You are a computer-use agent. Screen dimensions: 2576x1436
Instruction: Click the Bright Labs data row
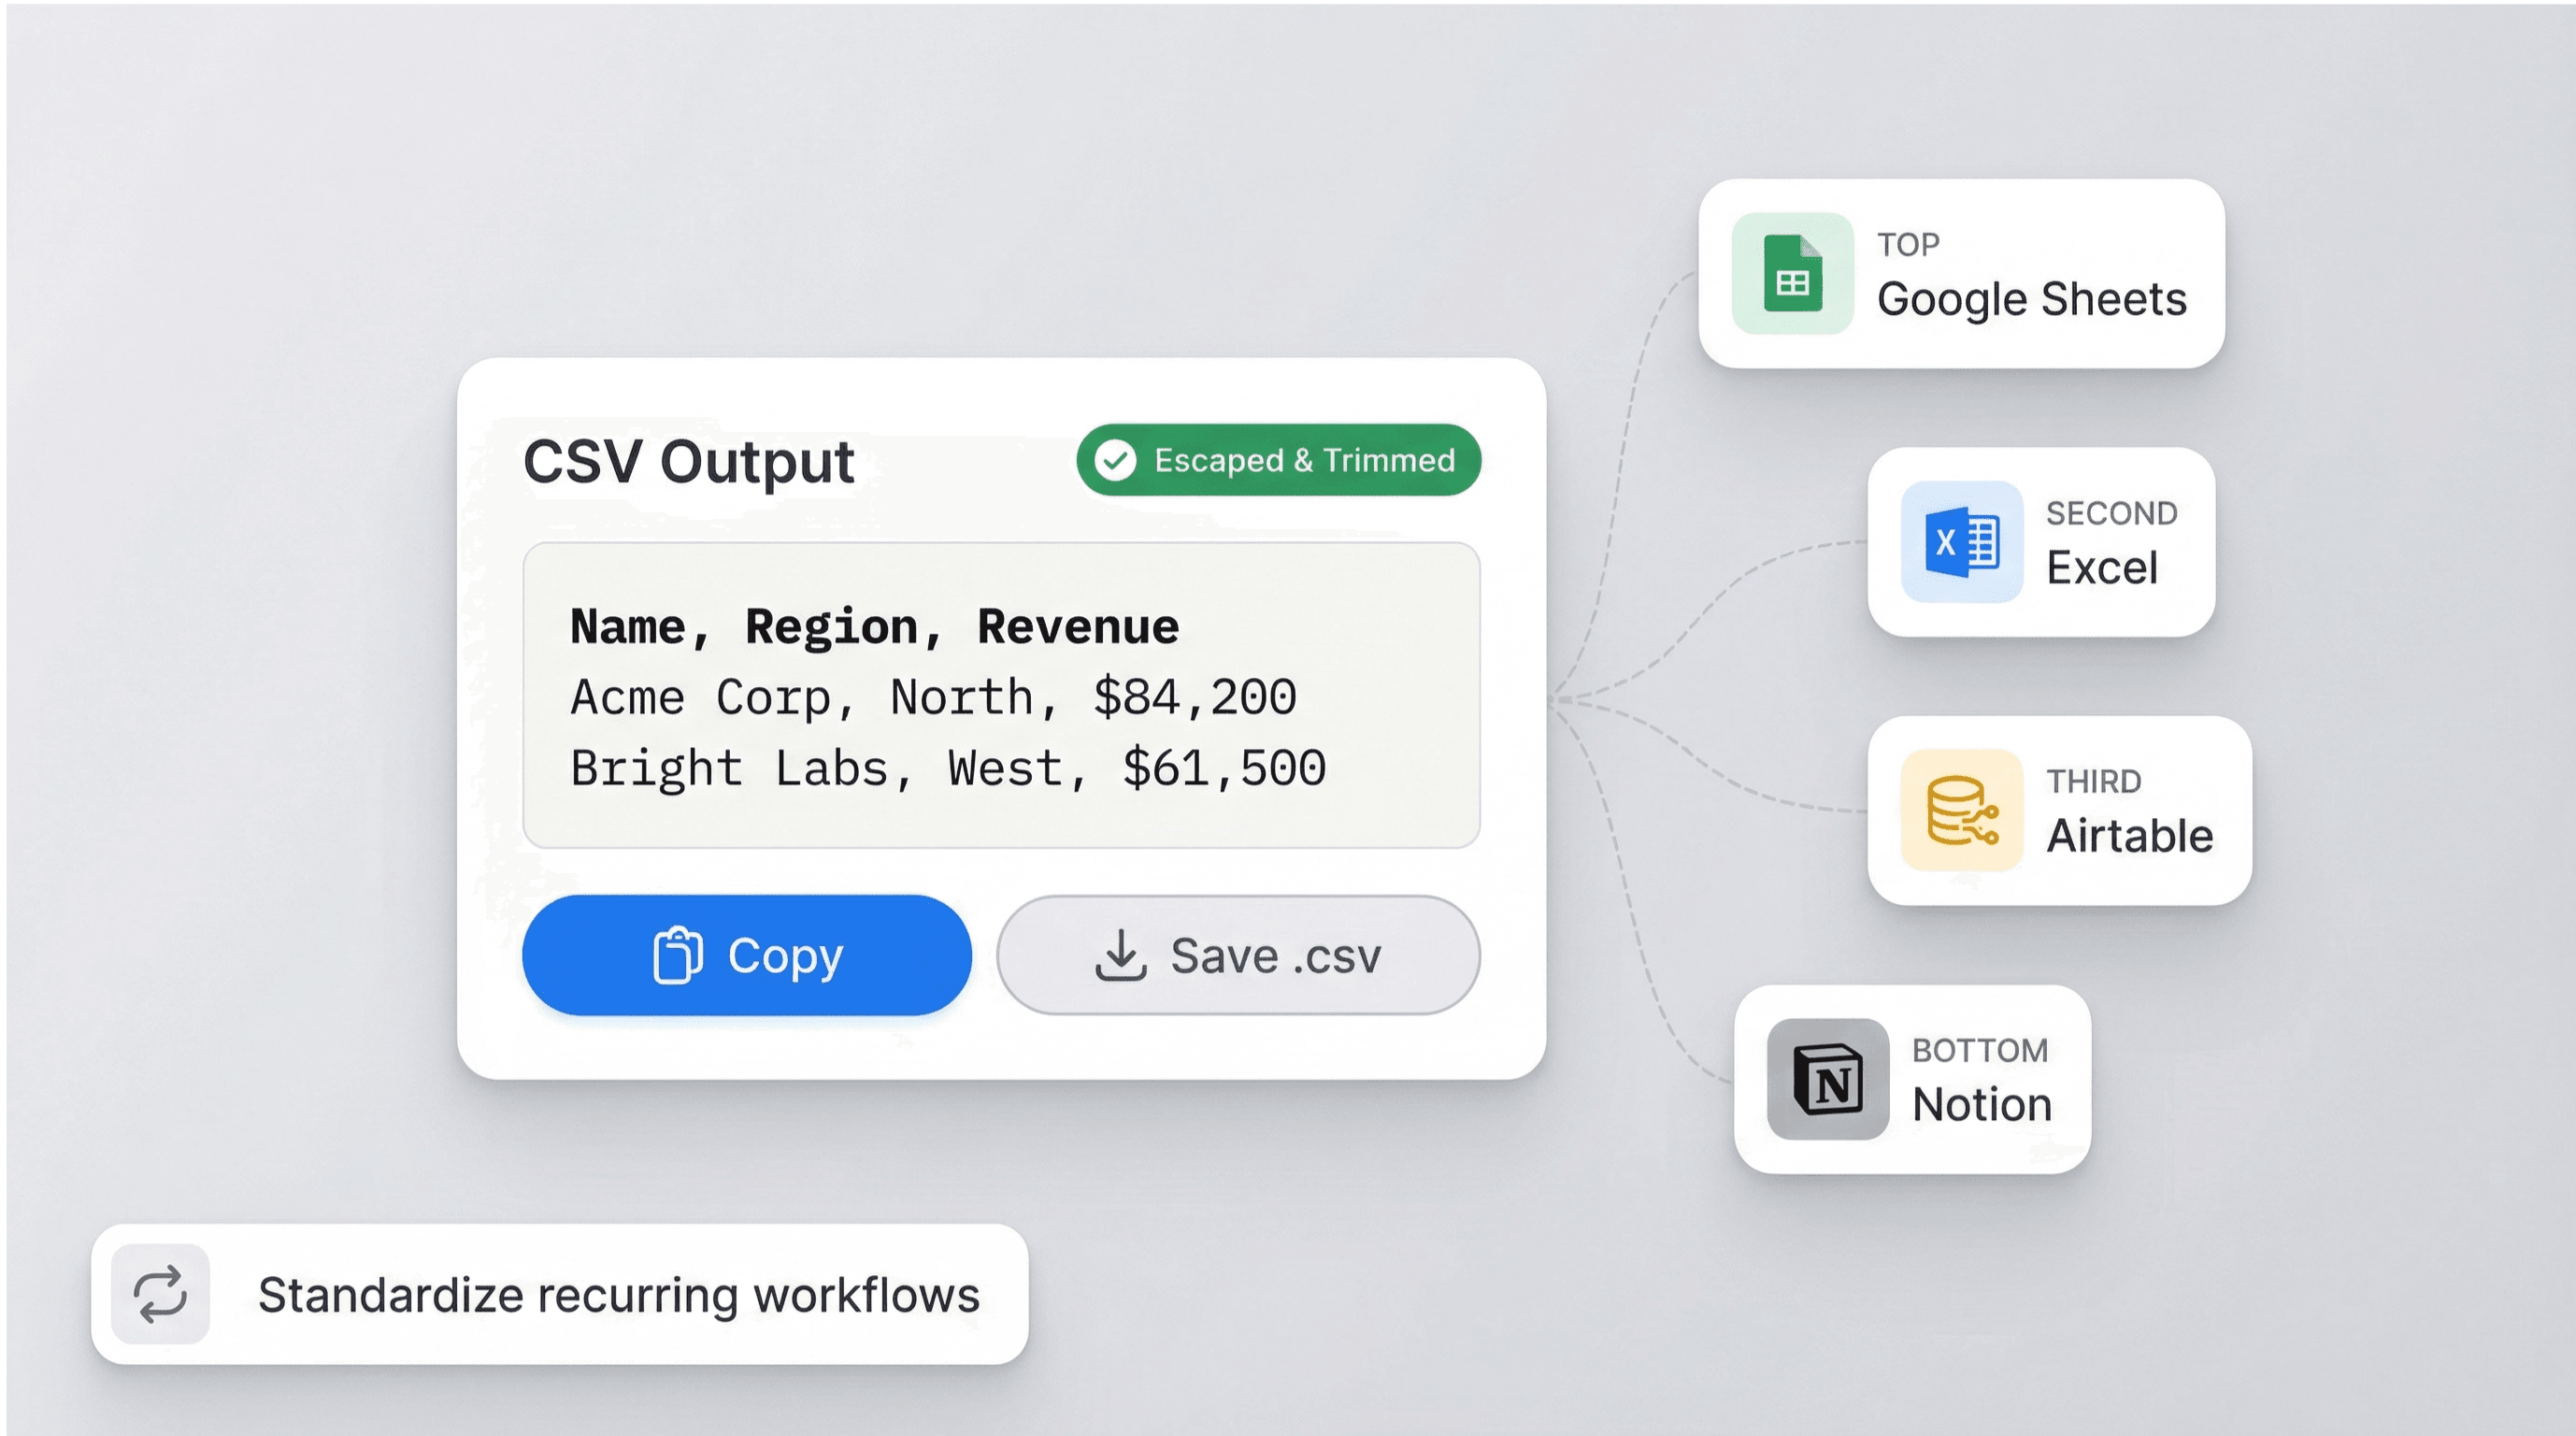pyautogui.click(x=947, y=769)
